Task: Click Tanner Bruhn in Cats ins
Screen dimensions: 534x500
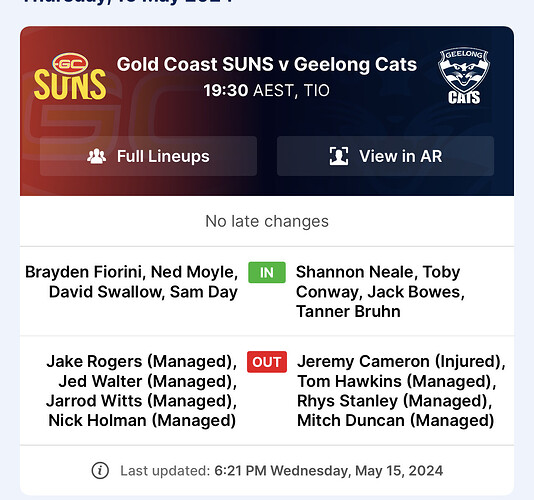Action: 348,311
